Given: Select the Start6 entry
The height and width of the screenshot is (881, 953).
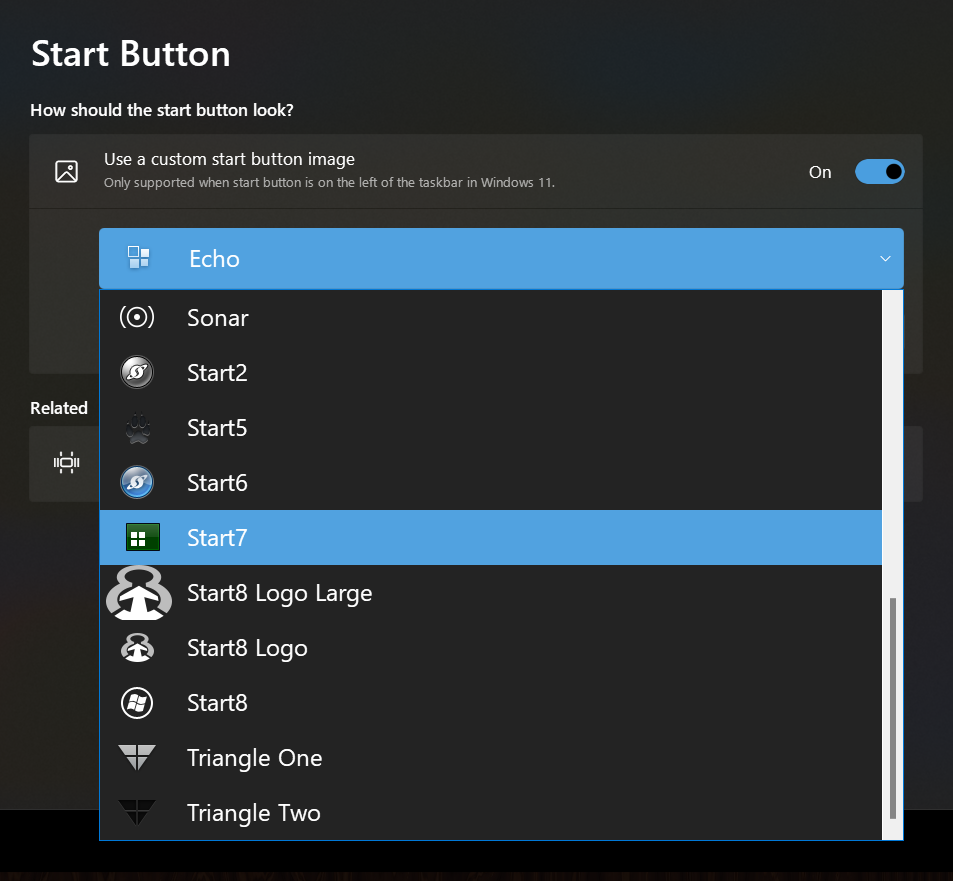Looking at the screenshot, I should pyautogui.click(x=490, y=482).
